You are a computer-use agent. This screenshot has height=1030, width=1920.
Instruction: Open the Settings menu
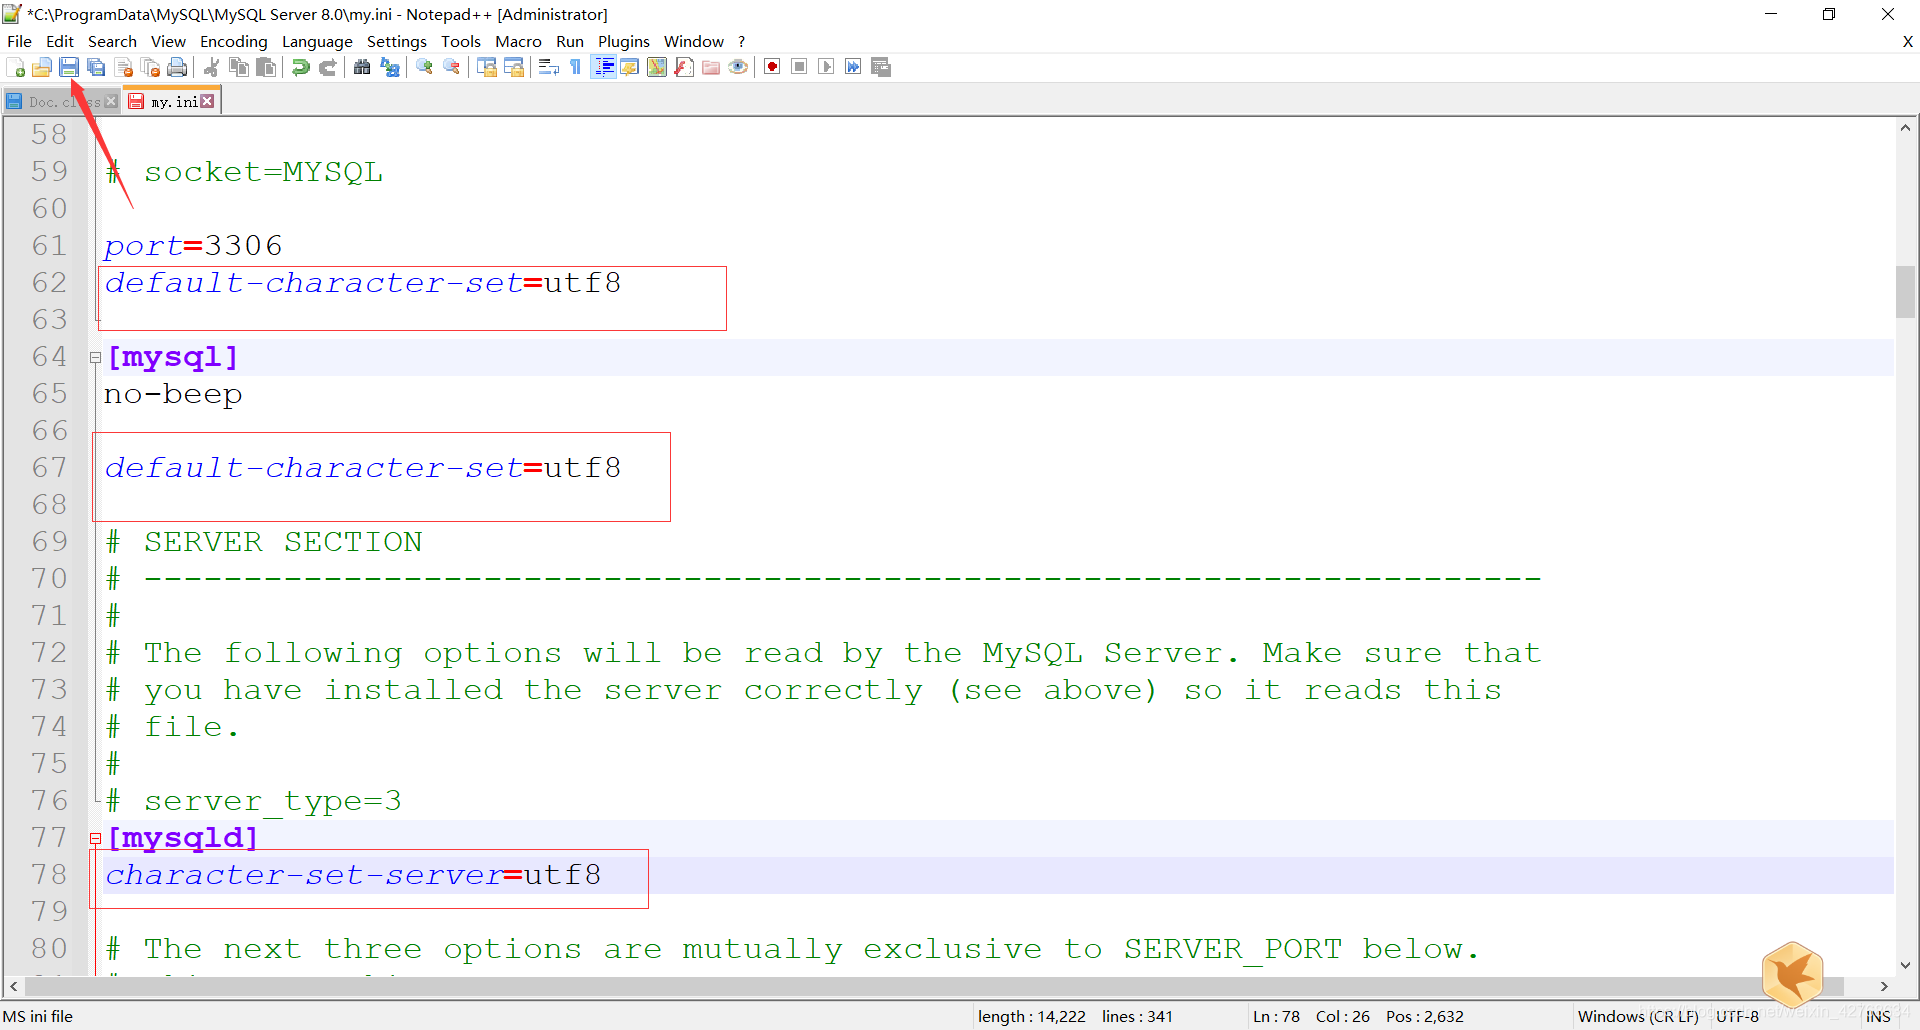point(397,41)
